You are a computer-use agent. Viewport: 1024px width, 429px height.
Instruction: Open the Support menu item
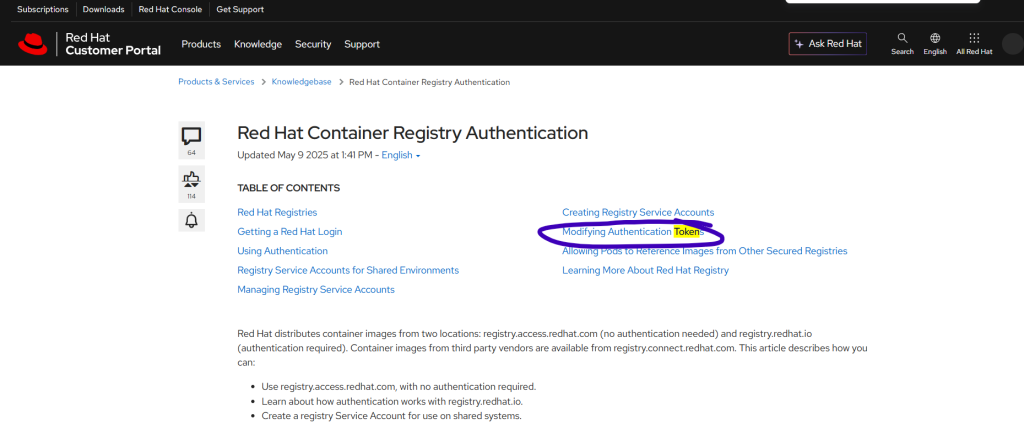click(x=362, y=44)
